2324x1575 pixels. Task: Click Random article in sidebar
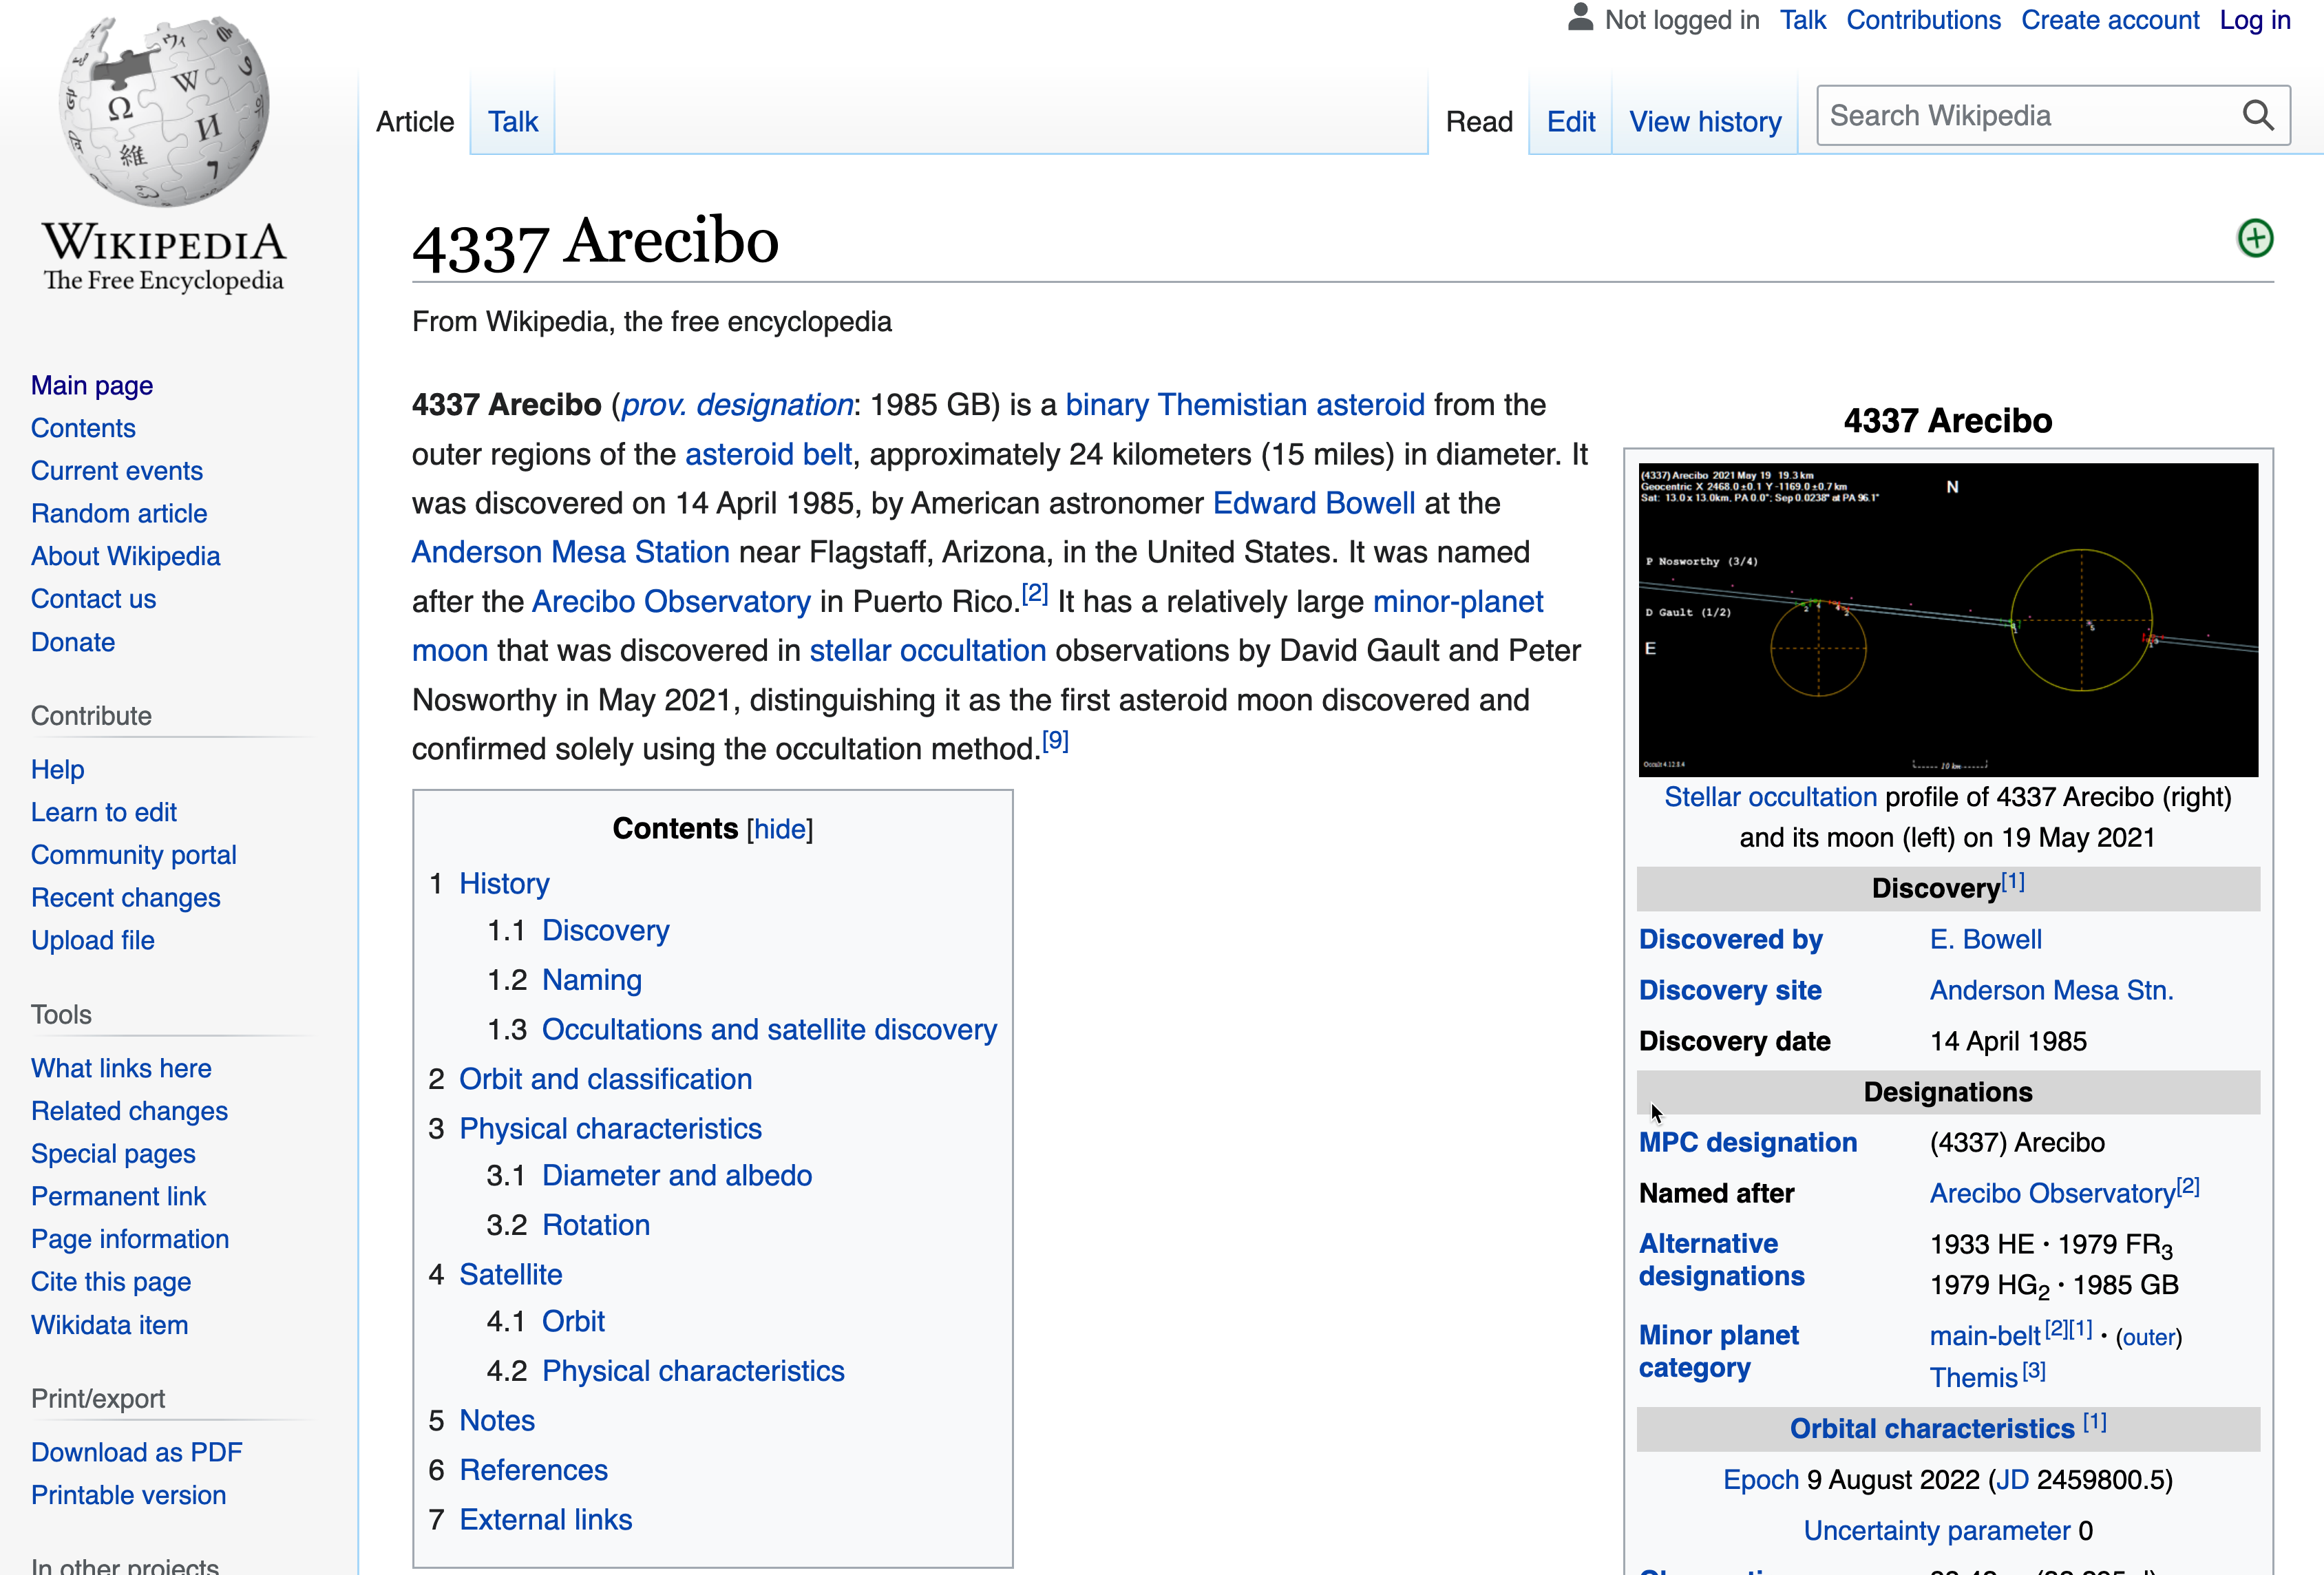119,513
